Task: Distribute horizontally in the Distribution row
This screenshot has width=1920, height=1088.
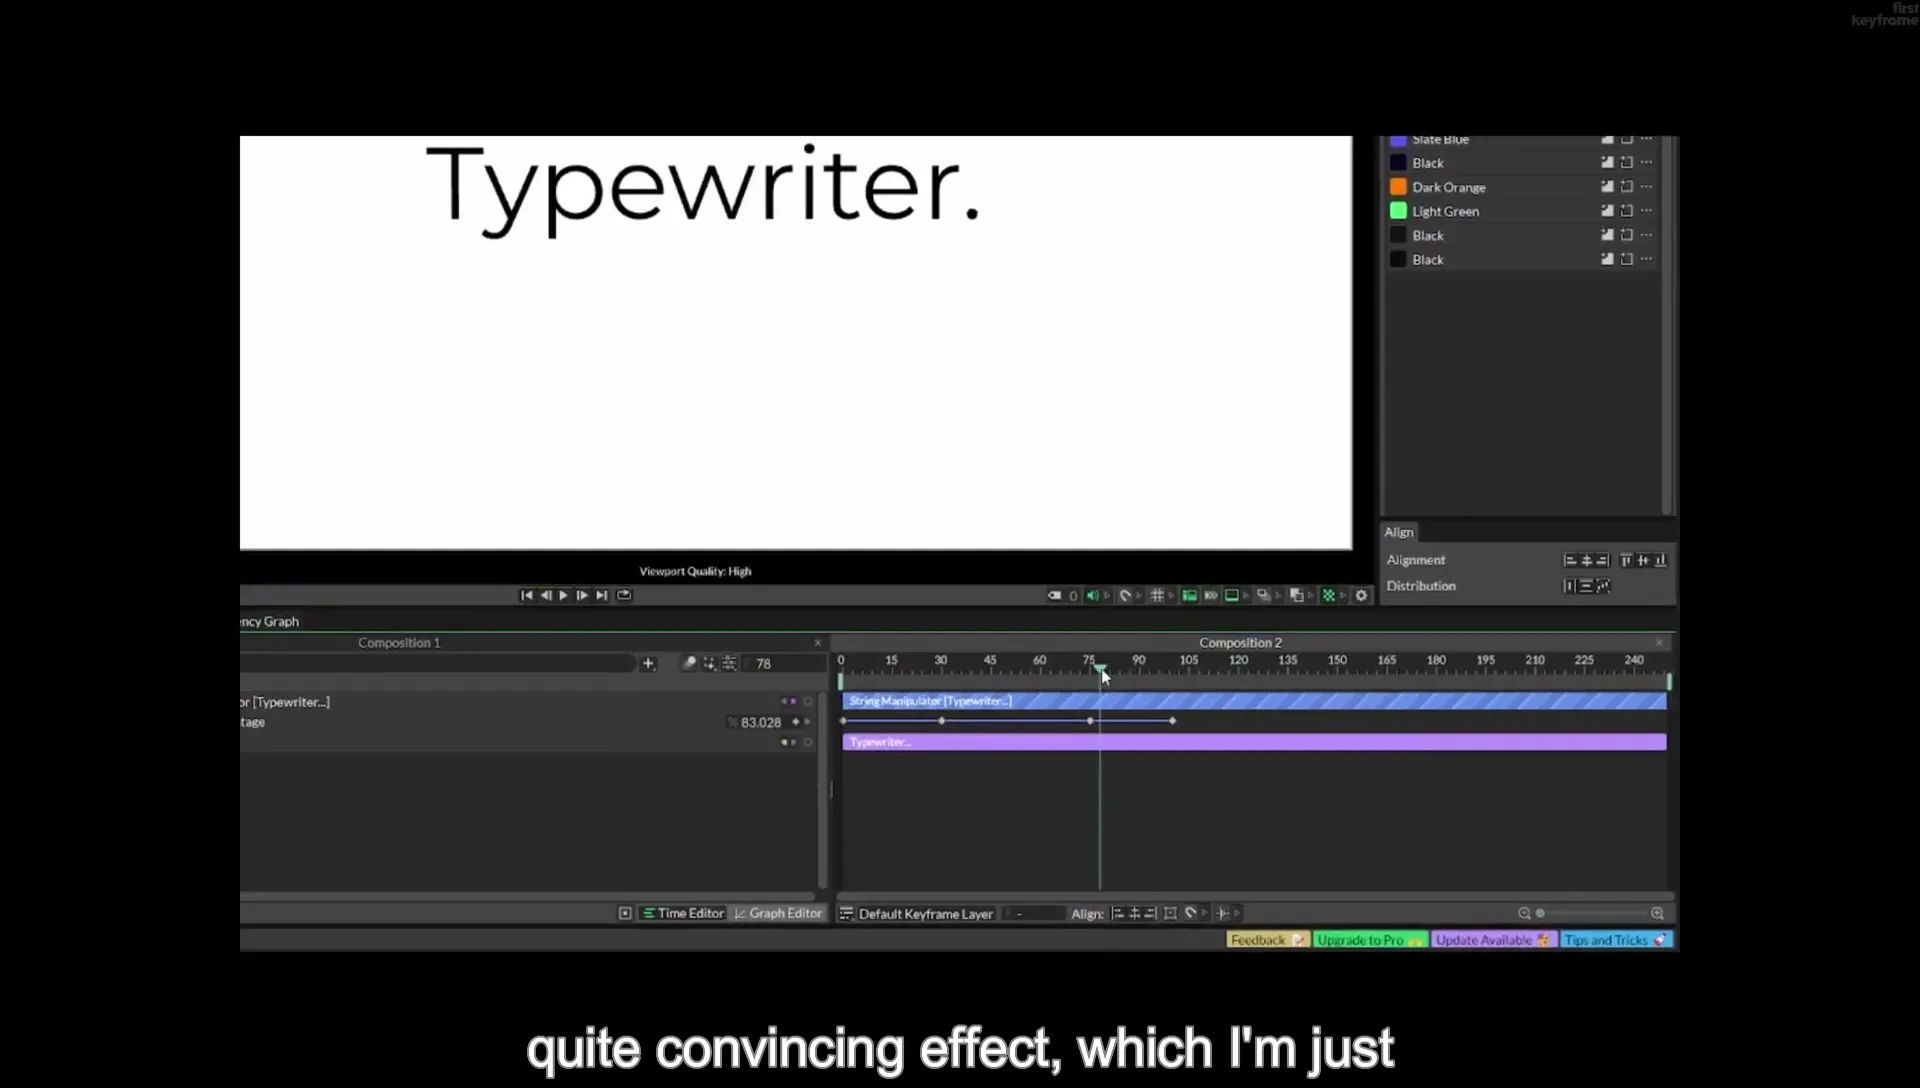Action: (x=1569, y=586)
